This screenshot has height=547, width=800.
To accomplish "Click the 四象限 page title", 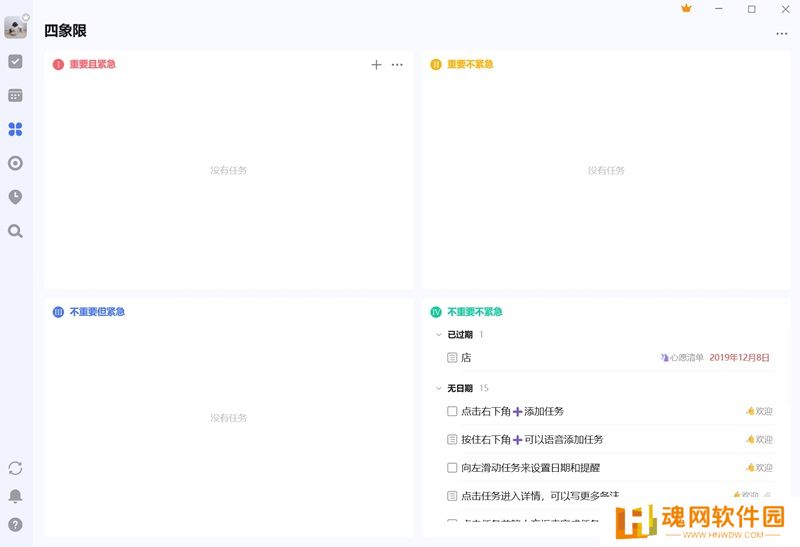I will (x=65, y=31).
